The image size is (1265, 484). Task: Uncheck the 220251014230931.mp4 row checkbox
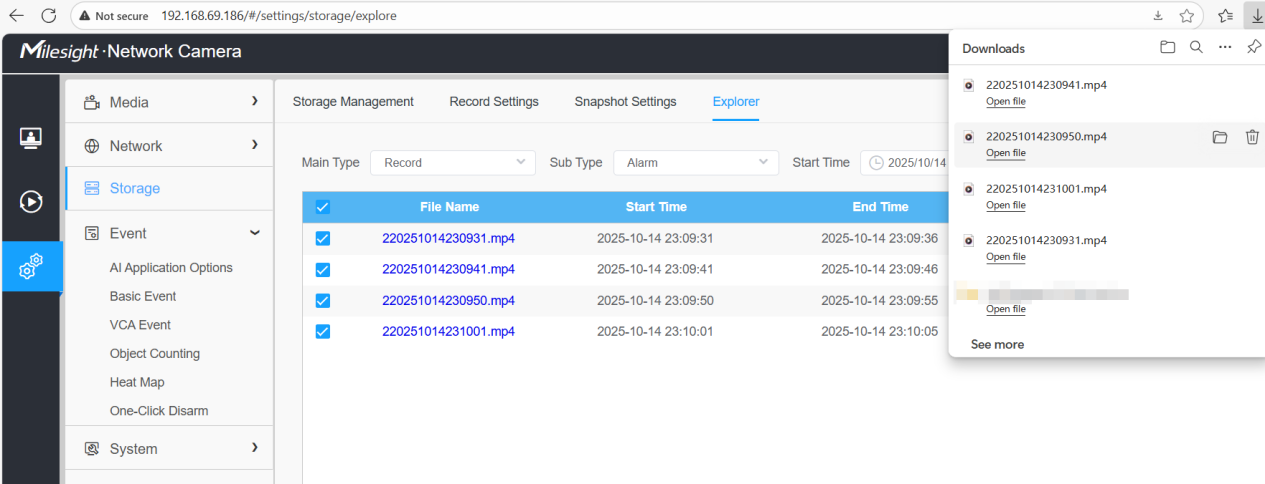322,238
